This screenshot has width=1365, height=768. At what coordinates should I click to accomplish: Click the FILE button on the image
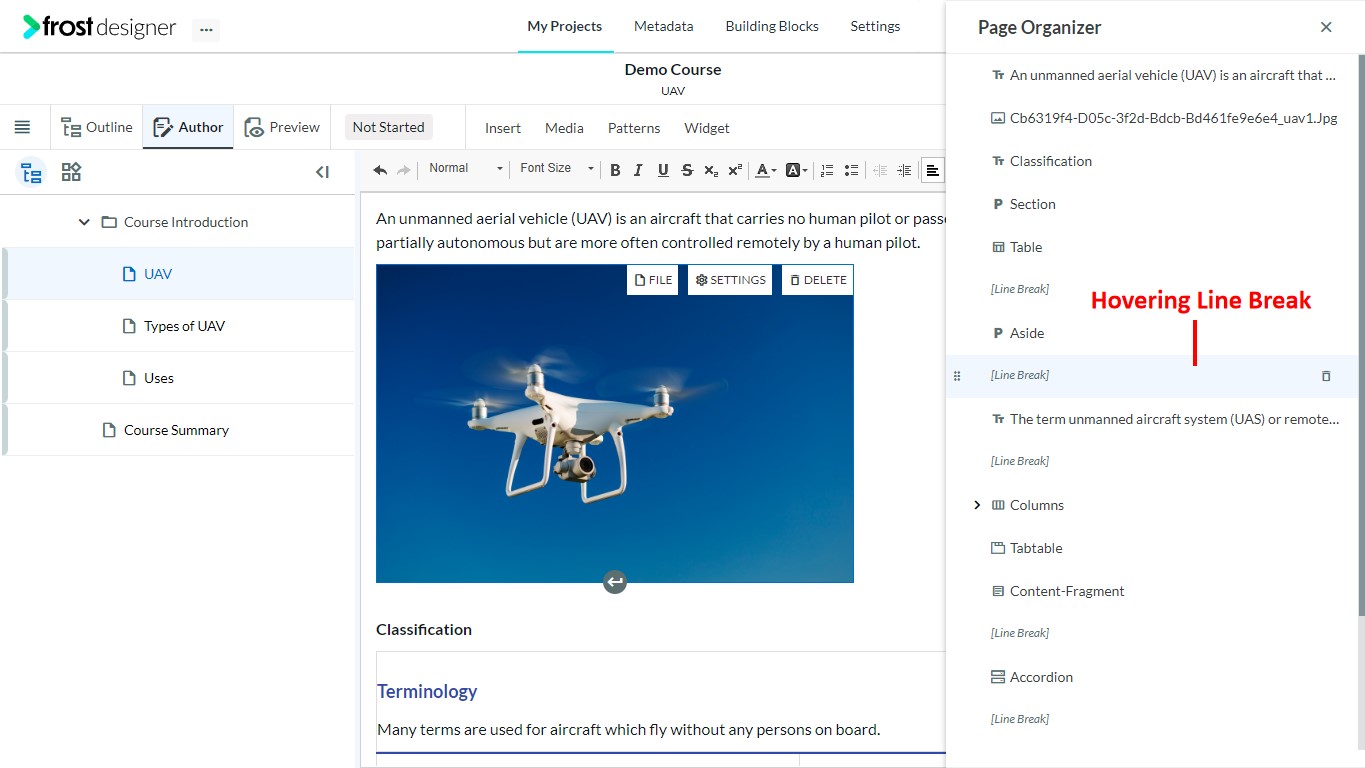click(x=653, y=280)
